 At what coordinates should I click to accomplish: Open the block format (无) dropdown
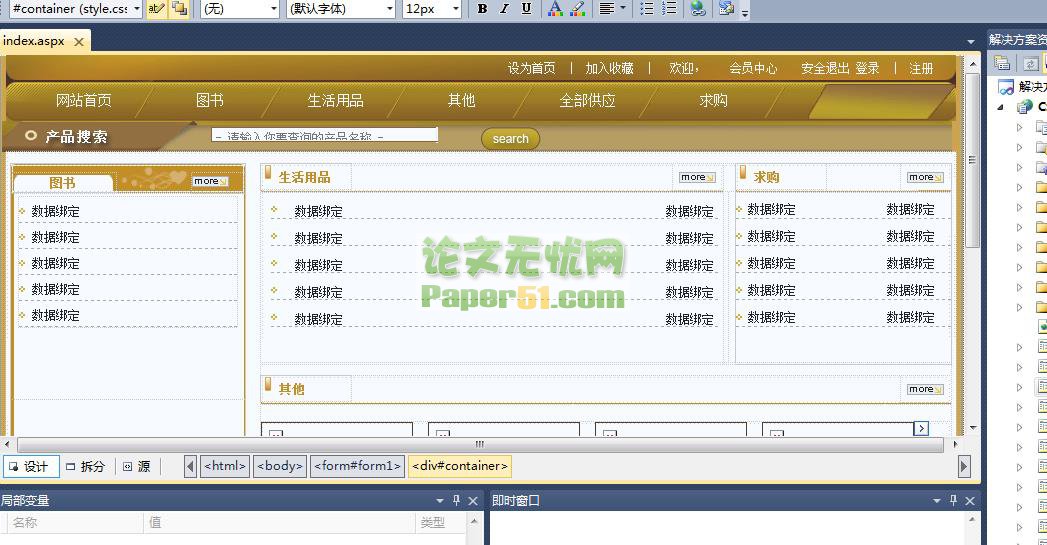pyautogui.click(x=274, y=9)
